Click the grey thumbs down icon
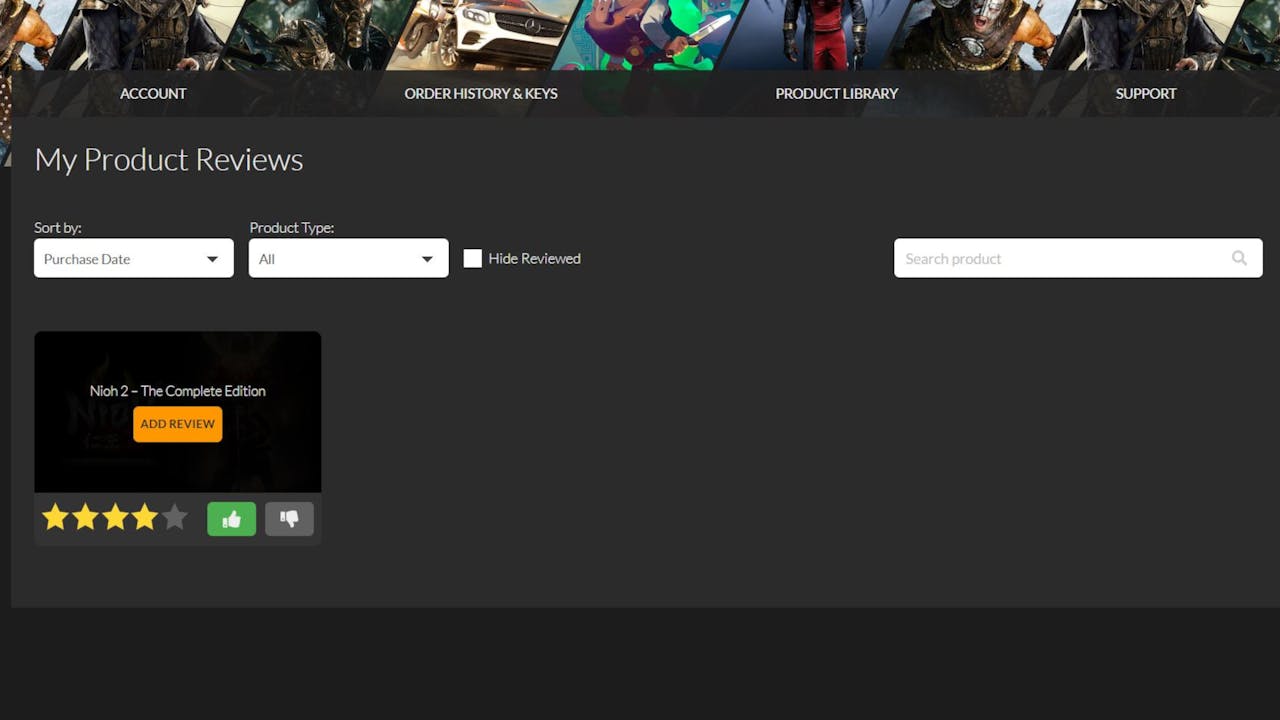Viewport: 1280px width, 720px height. pos(290,519)
